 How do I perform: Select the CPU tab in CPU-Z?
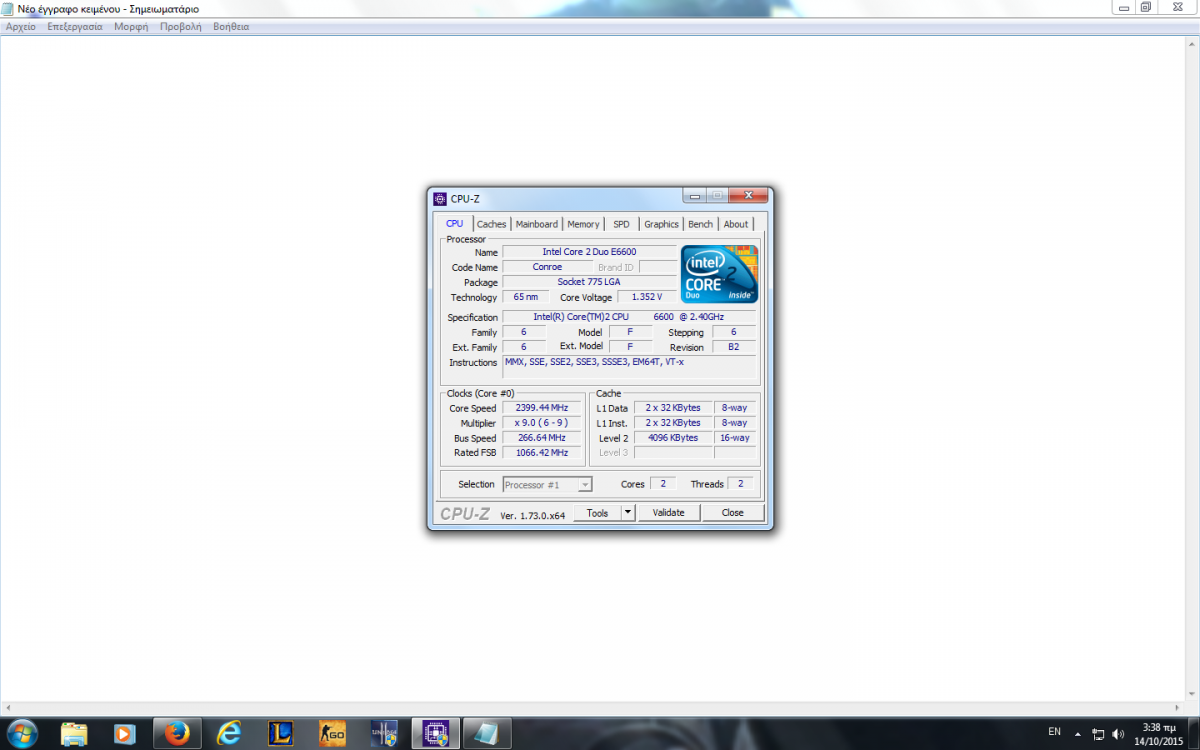[x=455, y=223]
